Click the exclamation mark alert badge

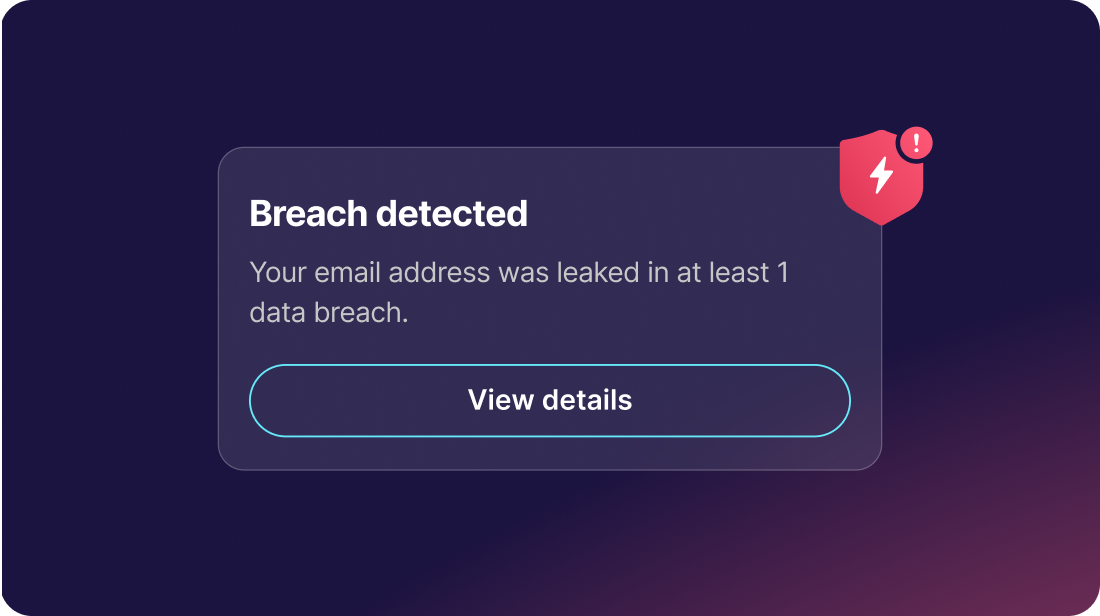click(916, 142)
